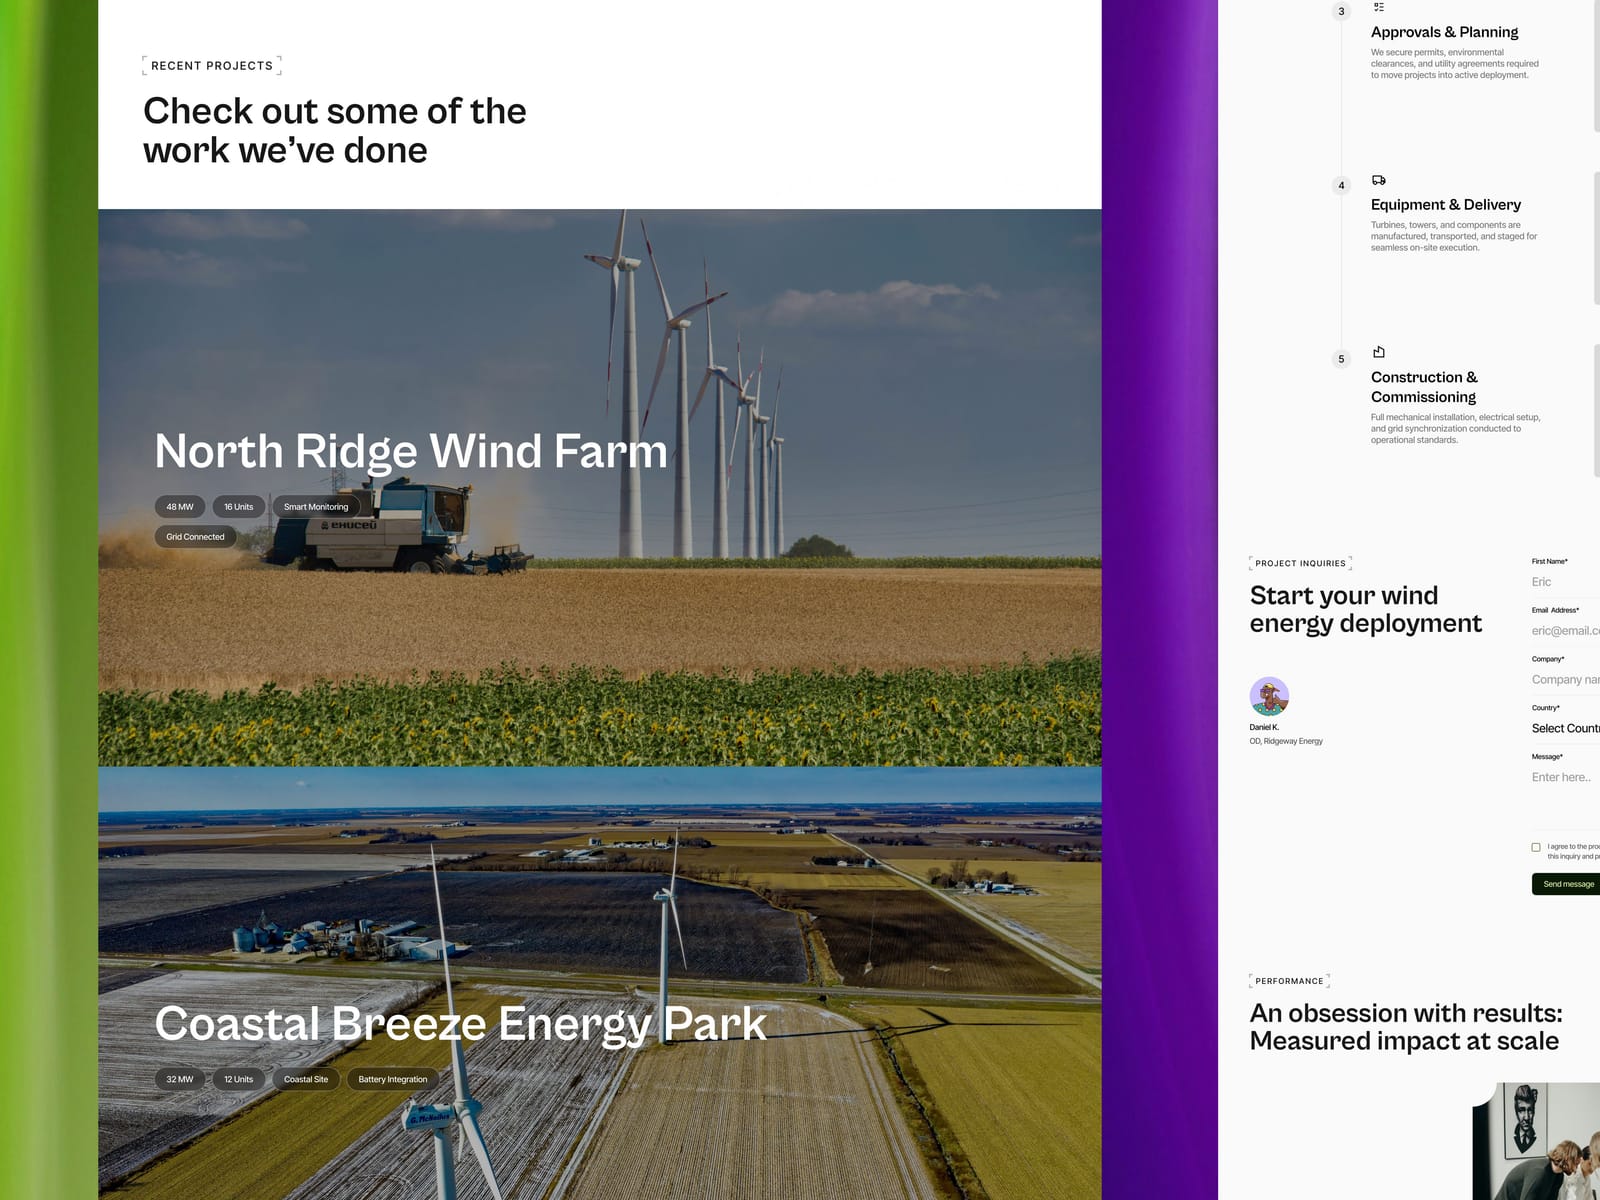Click the Battery Integration tag
Viewport: 1600px width, 1200px height.
click(x=393, y=1079)
